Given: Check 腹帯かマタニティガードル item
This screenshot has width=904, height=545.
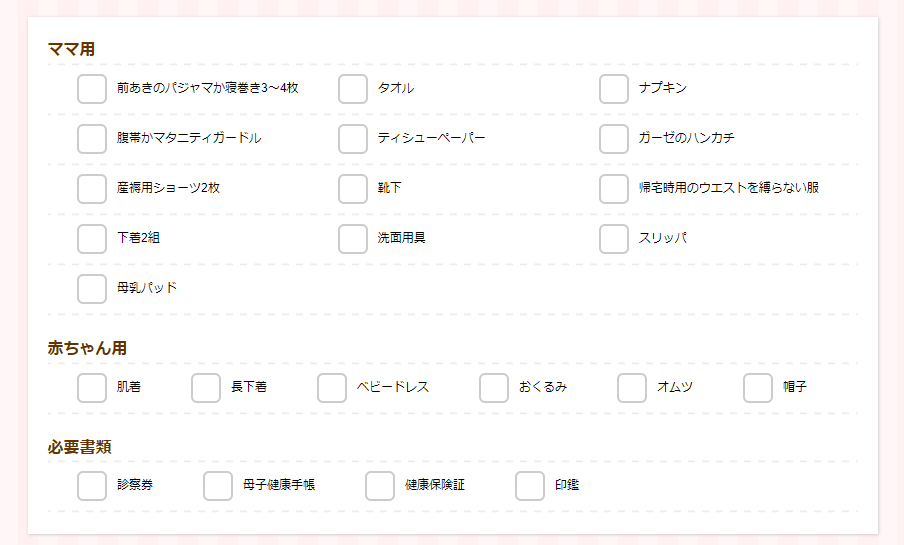Looking at the screenshot, I should click(x=92, y=139).
